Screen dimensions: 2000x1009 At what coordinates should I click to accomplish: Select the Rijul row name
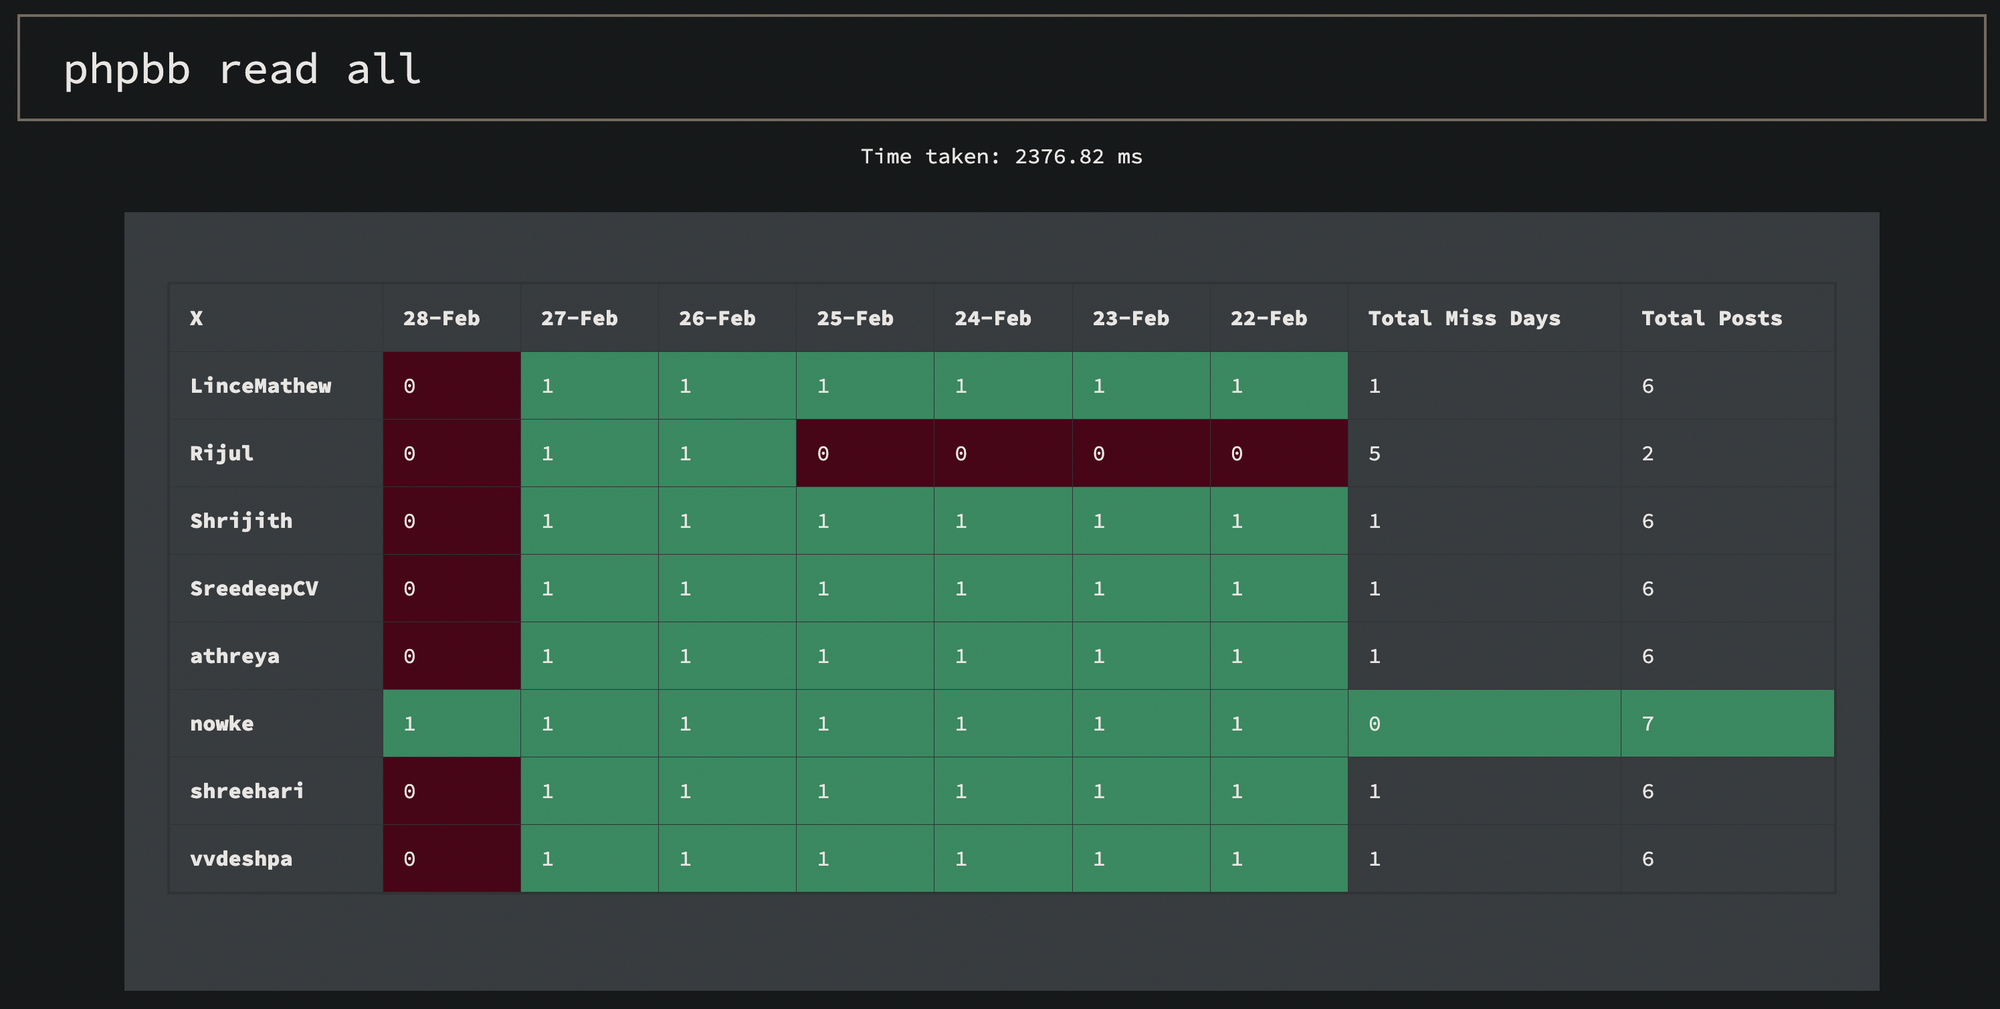click(222, 453)
